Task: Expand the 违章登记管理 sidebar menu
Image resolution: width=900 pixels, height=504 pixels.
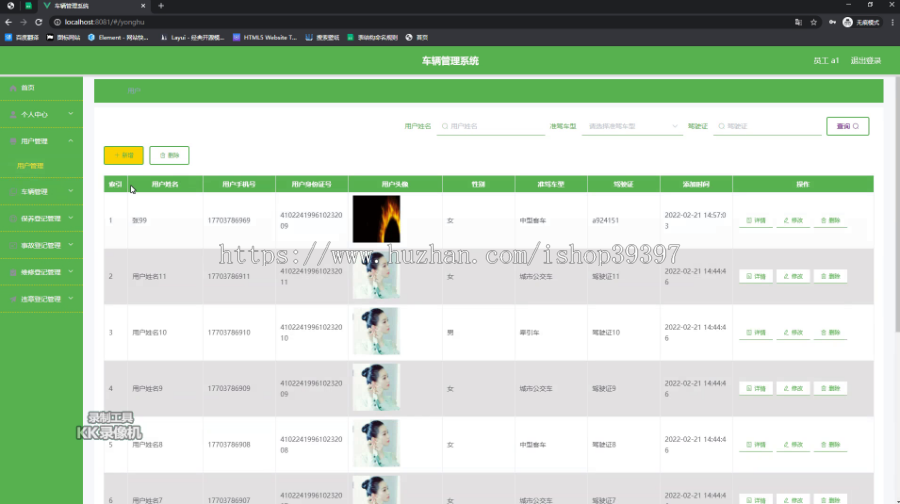Action: (41, 299)
